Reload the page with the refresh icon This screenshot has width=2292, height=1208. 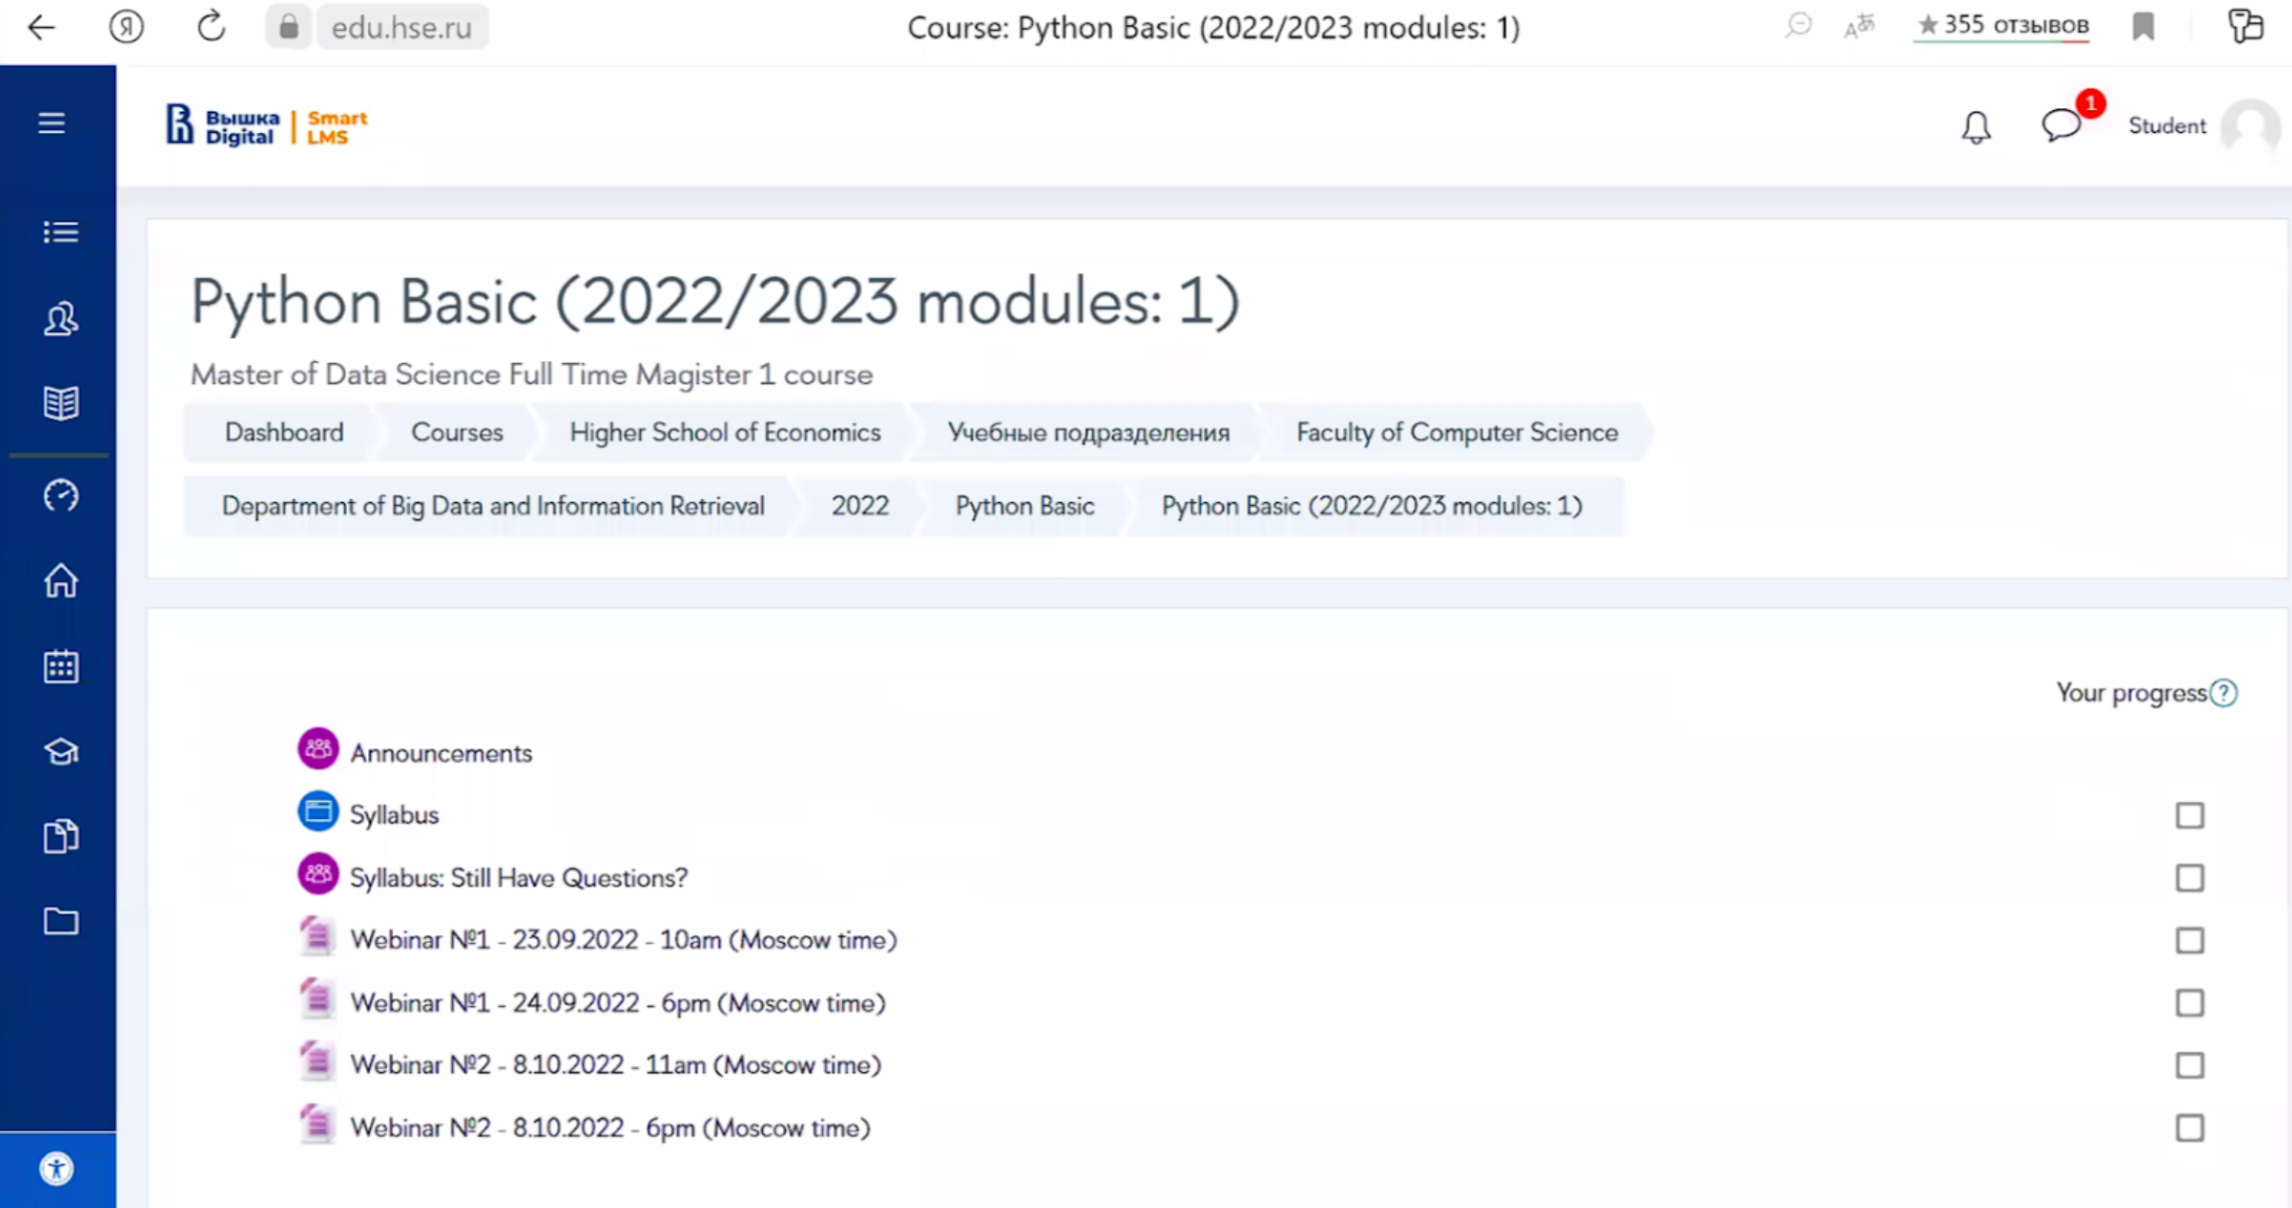[211, 27]
